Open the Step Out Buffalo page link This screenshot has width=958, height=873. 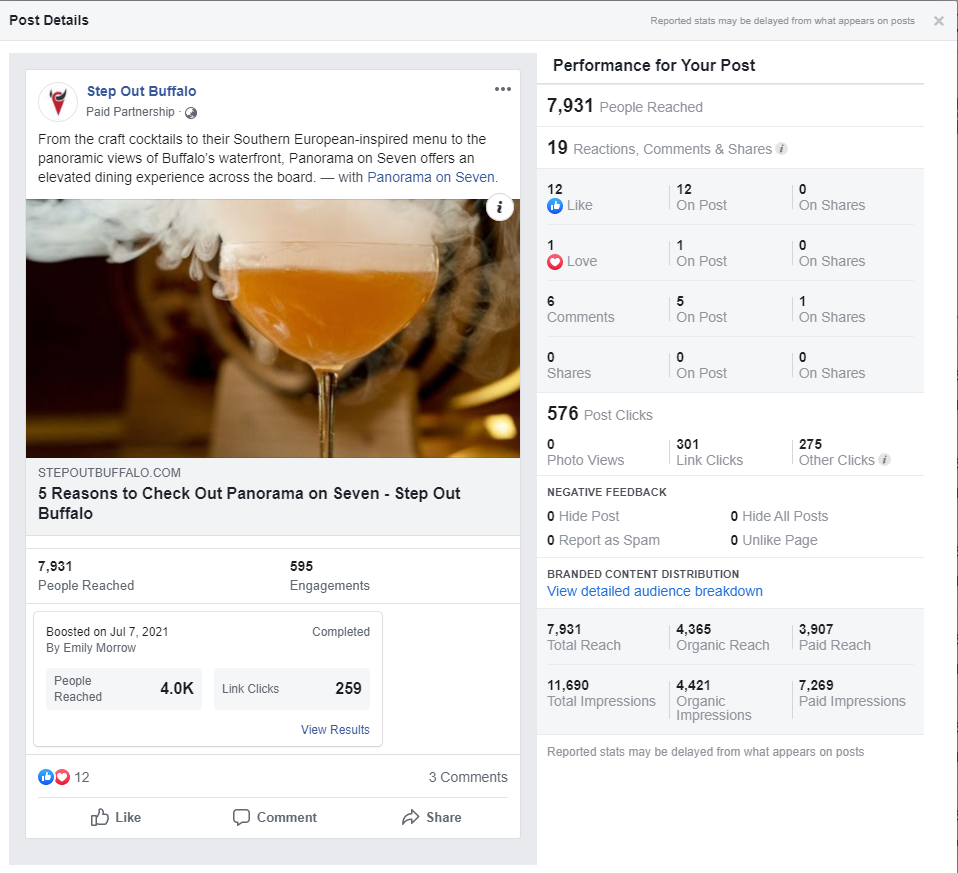pos(141,91)
